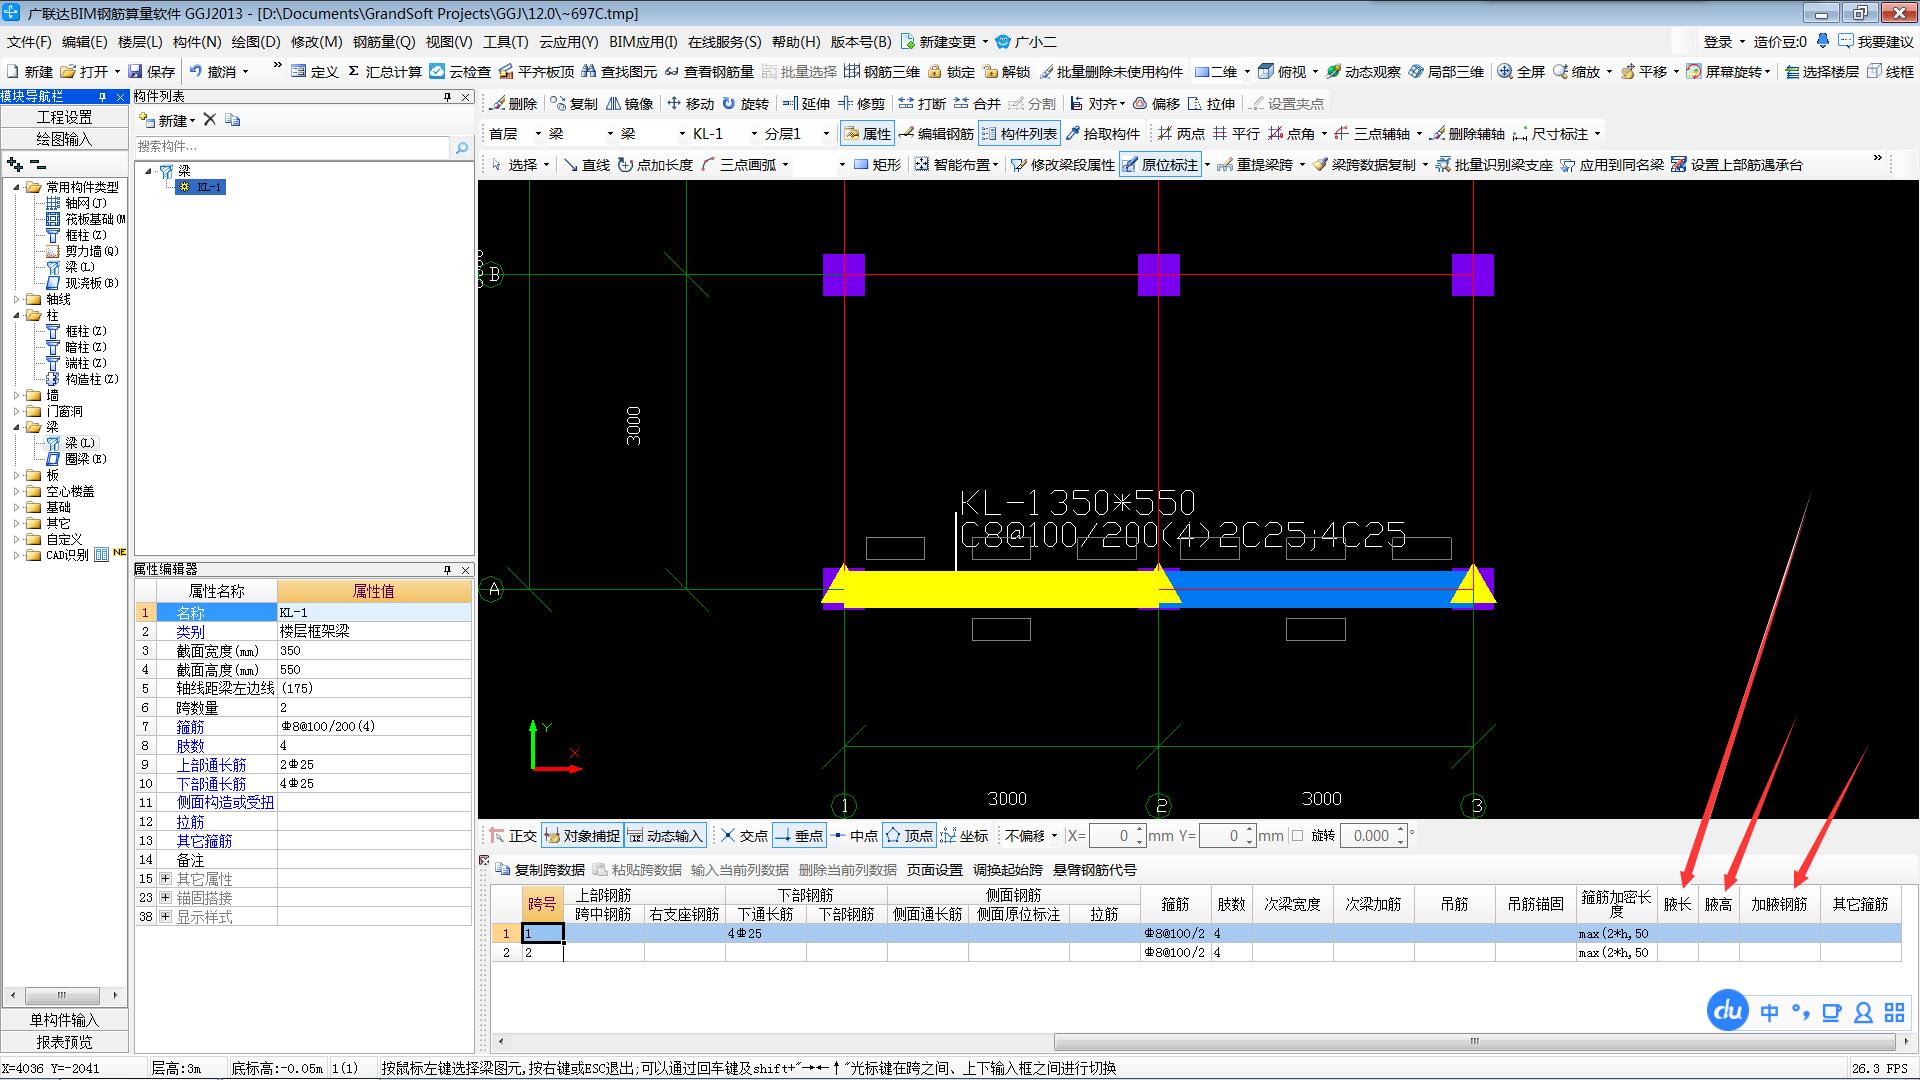Toggle 垂点 perpendicular snap
This screenshot has width=1920, height=1080.
800,835
